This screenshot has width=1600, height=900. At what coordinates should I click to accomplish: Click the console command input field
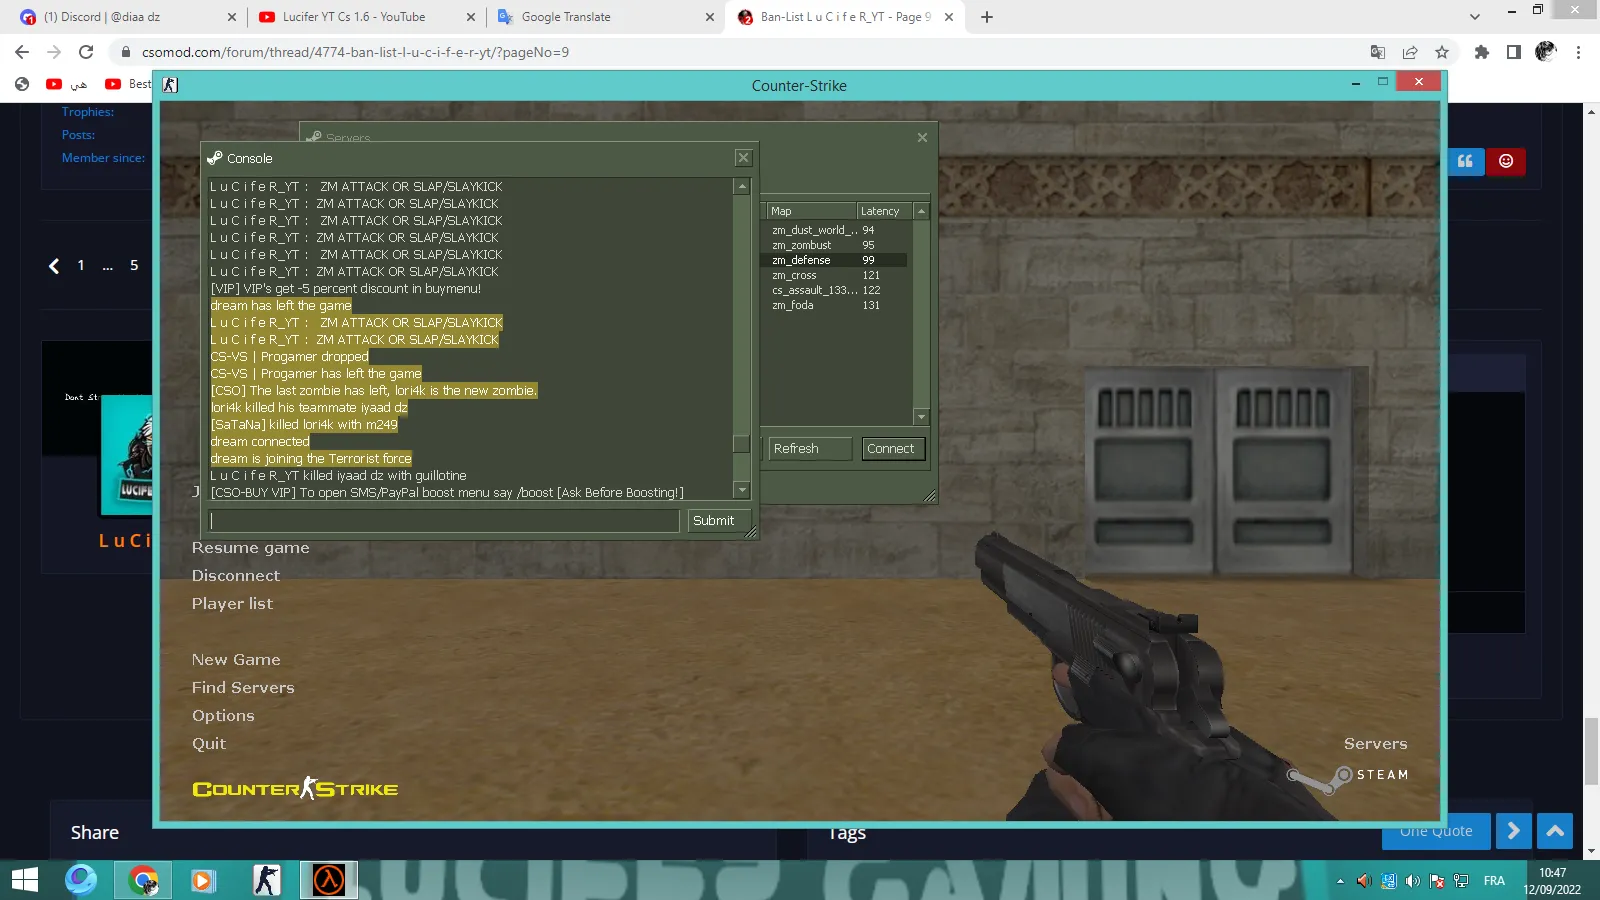444,521
